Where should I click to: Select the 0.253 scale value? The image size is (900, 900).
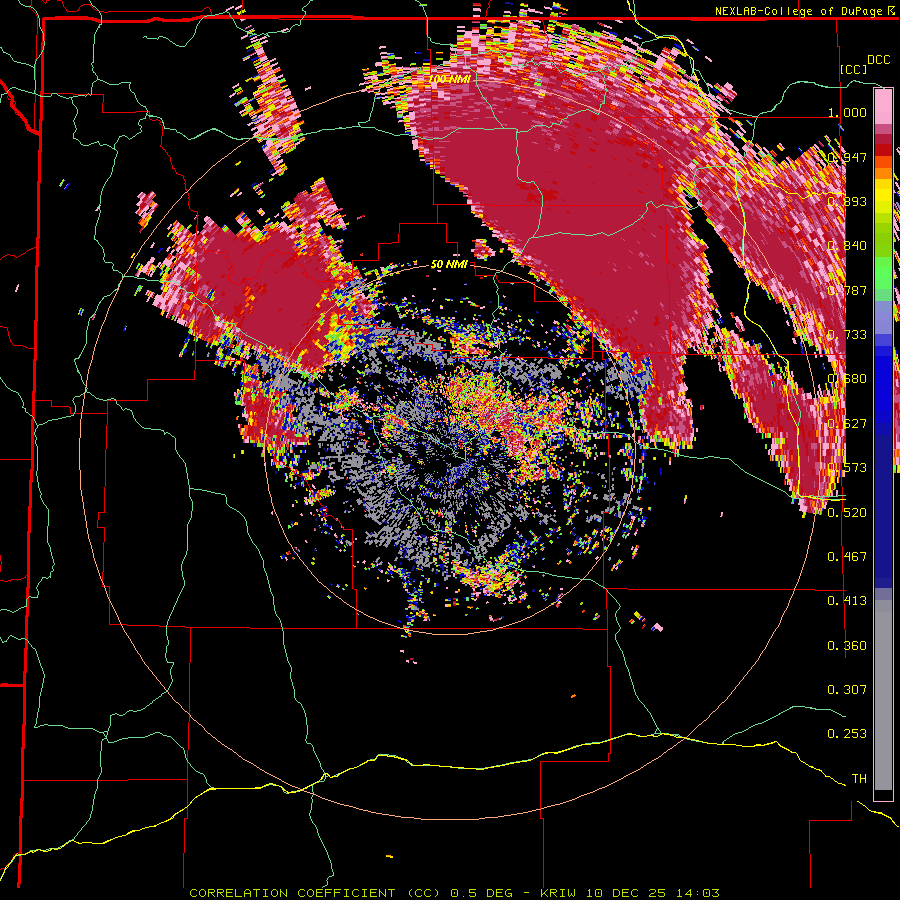[x=847, y=734]
